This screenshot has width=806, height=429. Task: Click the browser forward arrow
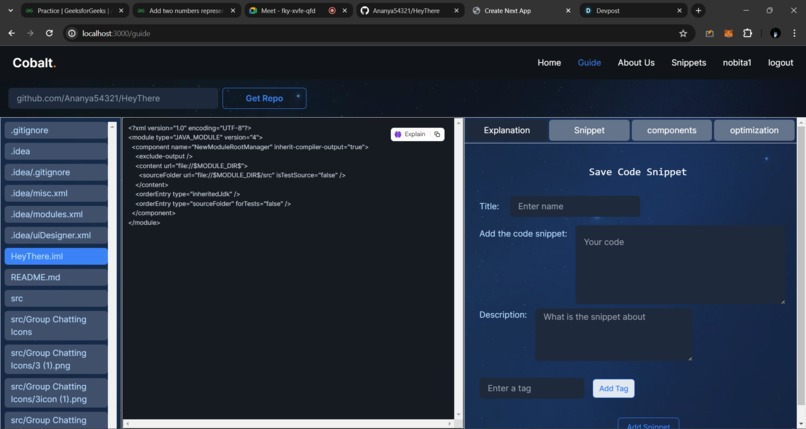point(30,33)
